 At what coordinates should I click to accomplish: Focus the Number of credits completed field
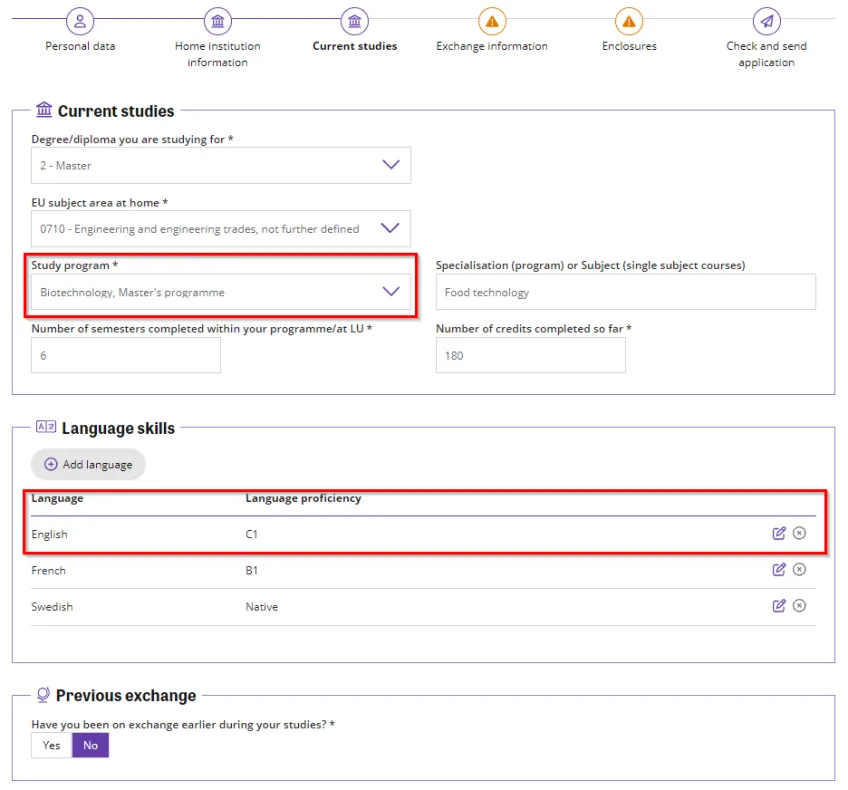coord(530,355)
